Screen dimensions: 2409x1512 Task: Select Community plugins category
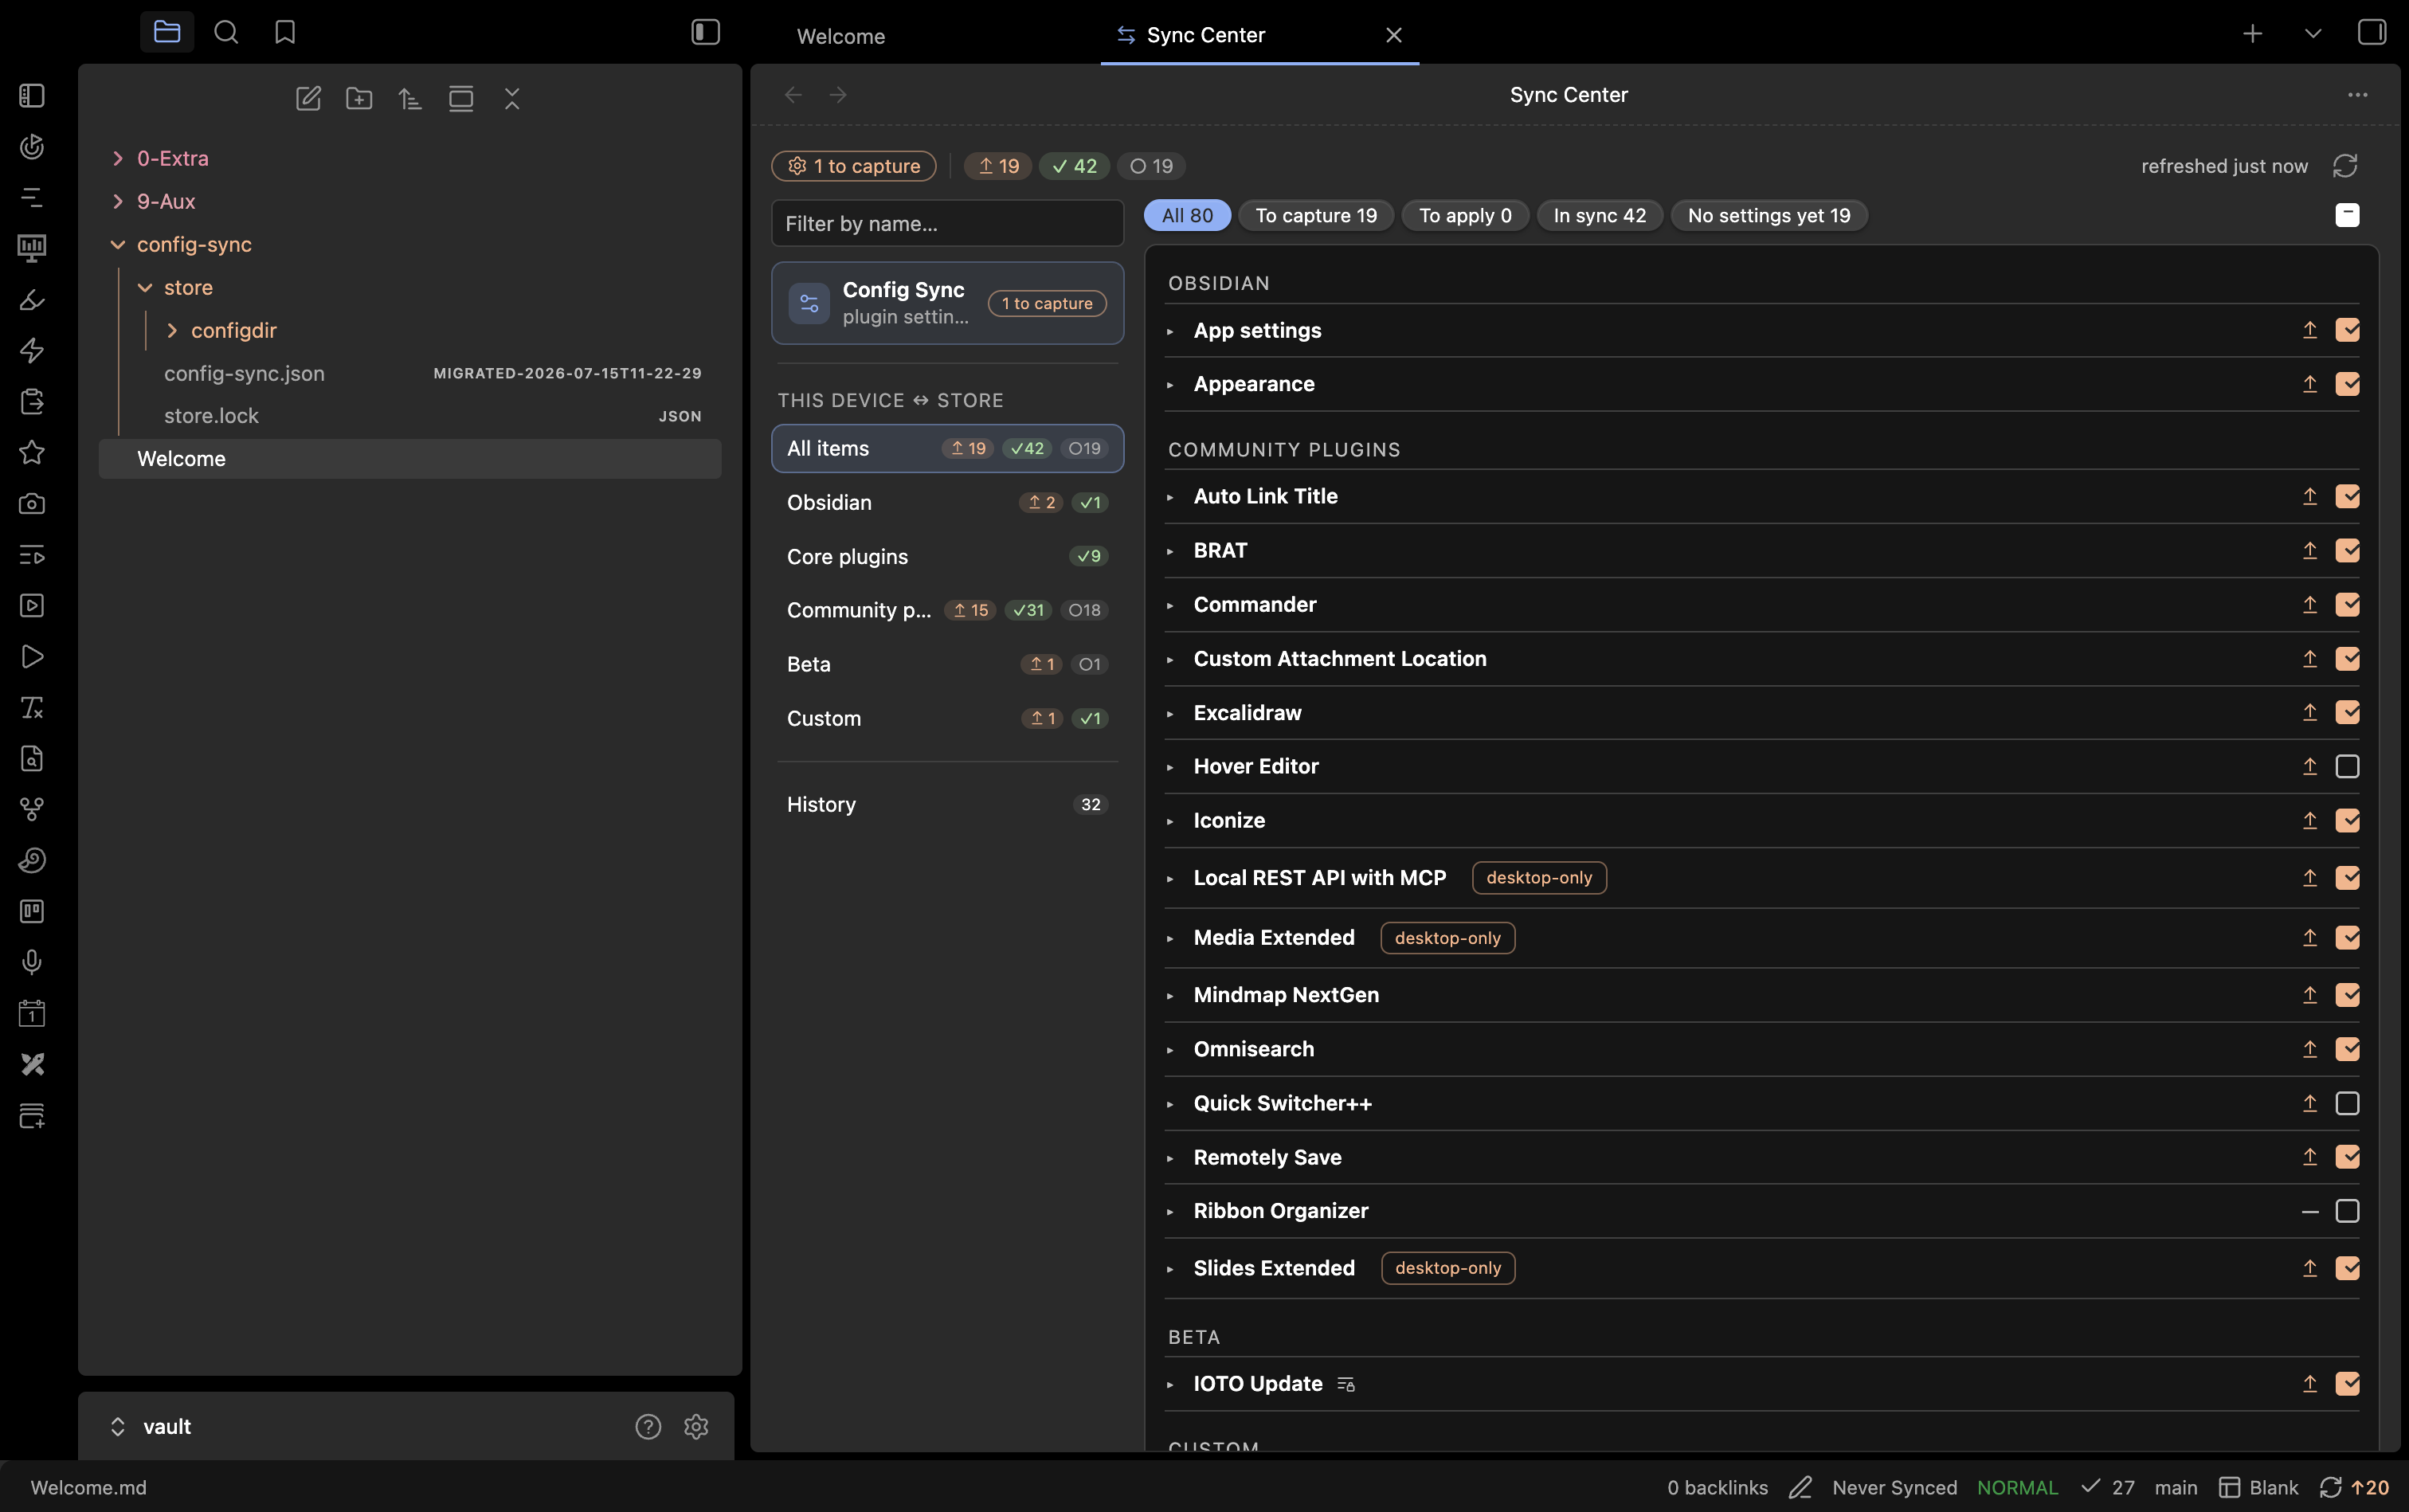click(947, 610)
